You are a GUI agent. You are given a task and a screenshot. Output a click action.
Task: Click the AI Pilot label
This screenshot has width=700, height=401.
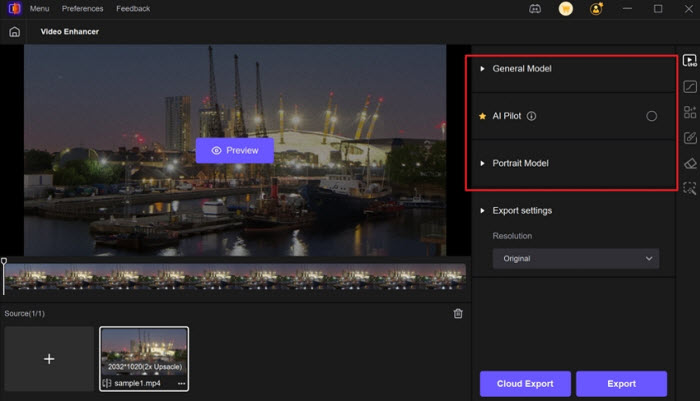pos(507,116)
